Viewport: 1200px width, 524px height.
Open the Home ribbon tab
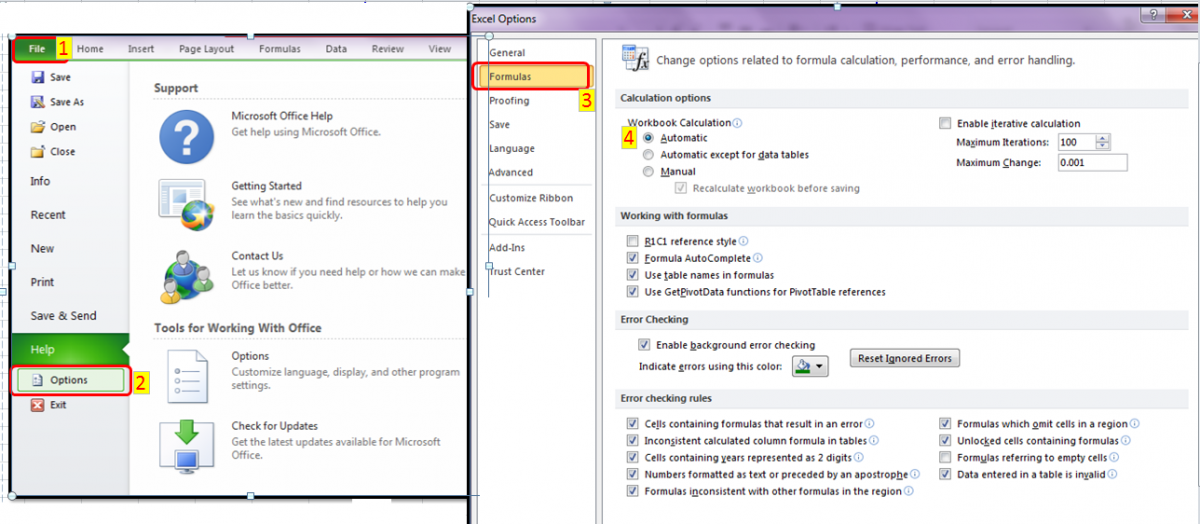[90, 48]
